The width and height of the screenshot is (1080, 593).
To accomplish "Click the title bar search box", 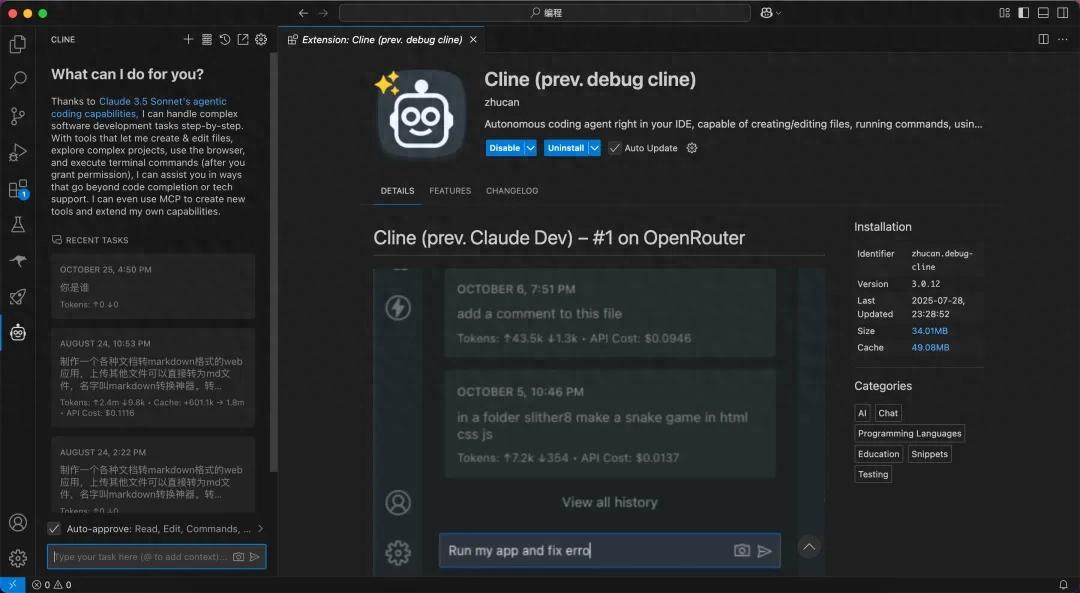I will pyautogui.click(x=545, y=12).
